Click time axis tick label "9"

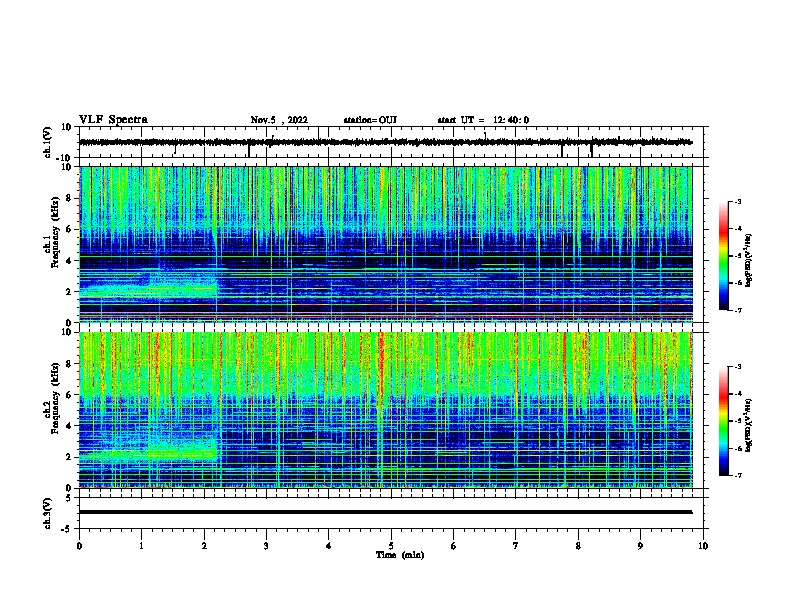pyautogui.click(x=640, y=546)
